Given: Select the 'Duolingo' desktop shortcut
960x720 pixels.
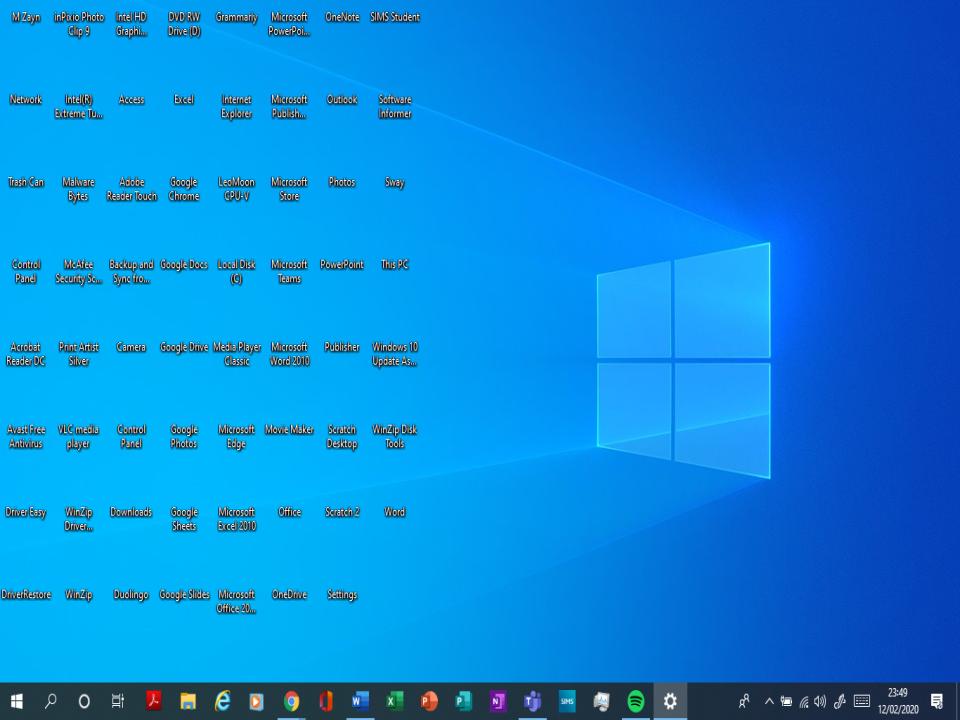Looking at the screenshot, I should 131,595.
